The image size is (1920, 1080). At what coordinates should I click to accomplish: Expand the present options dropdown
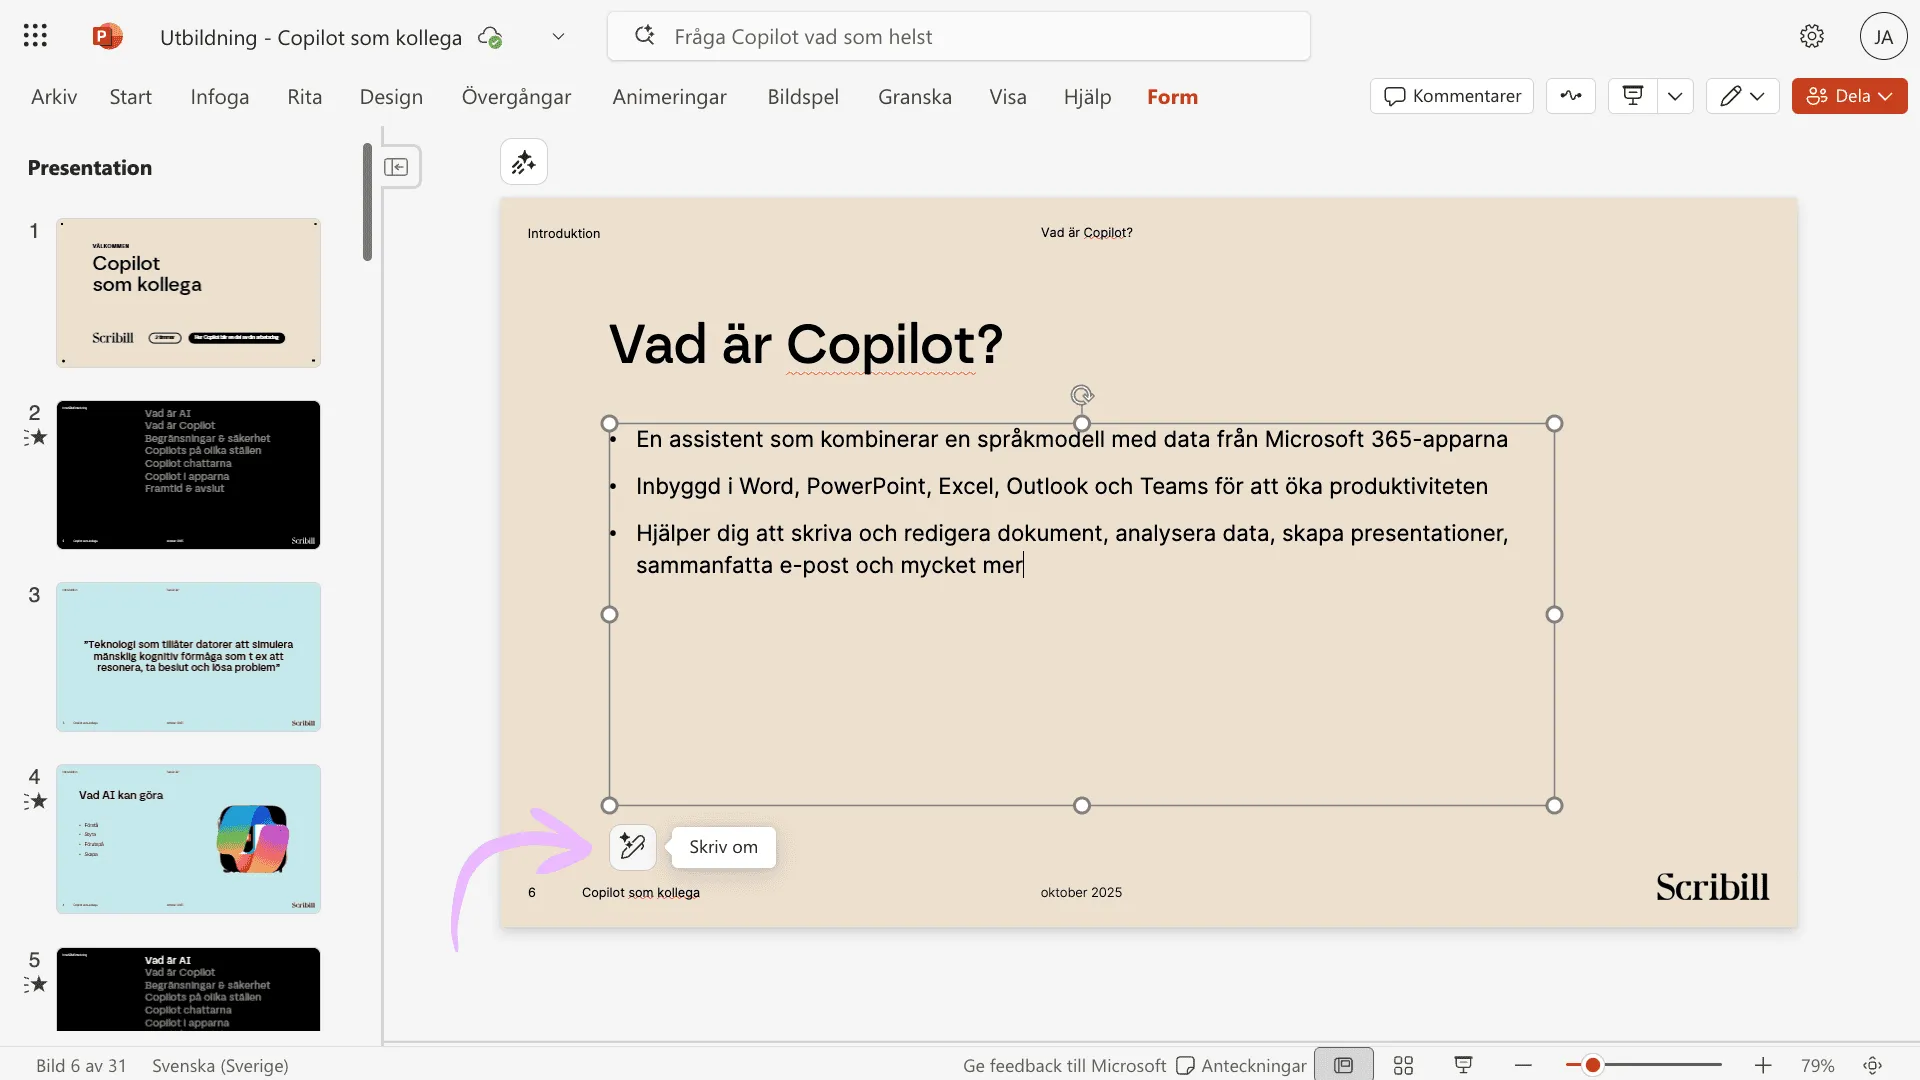pos(1675,96)
